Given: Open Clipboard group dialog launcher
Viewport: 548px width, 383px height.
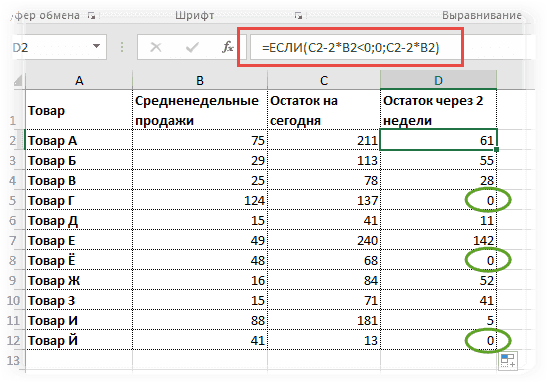Looking at the screenshot, I should [91, 15].
